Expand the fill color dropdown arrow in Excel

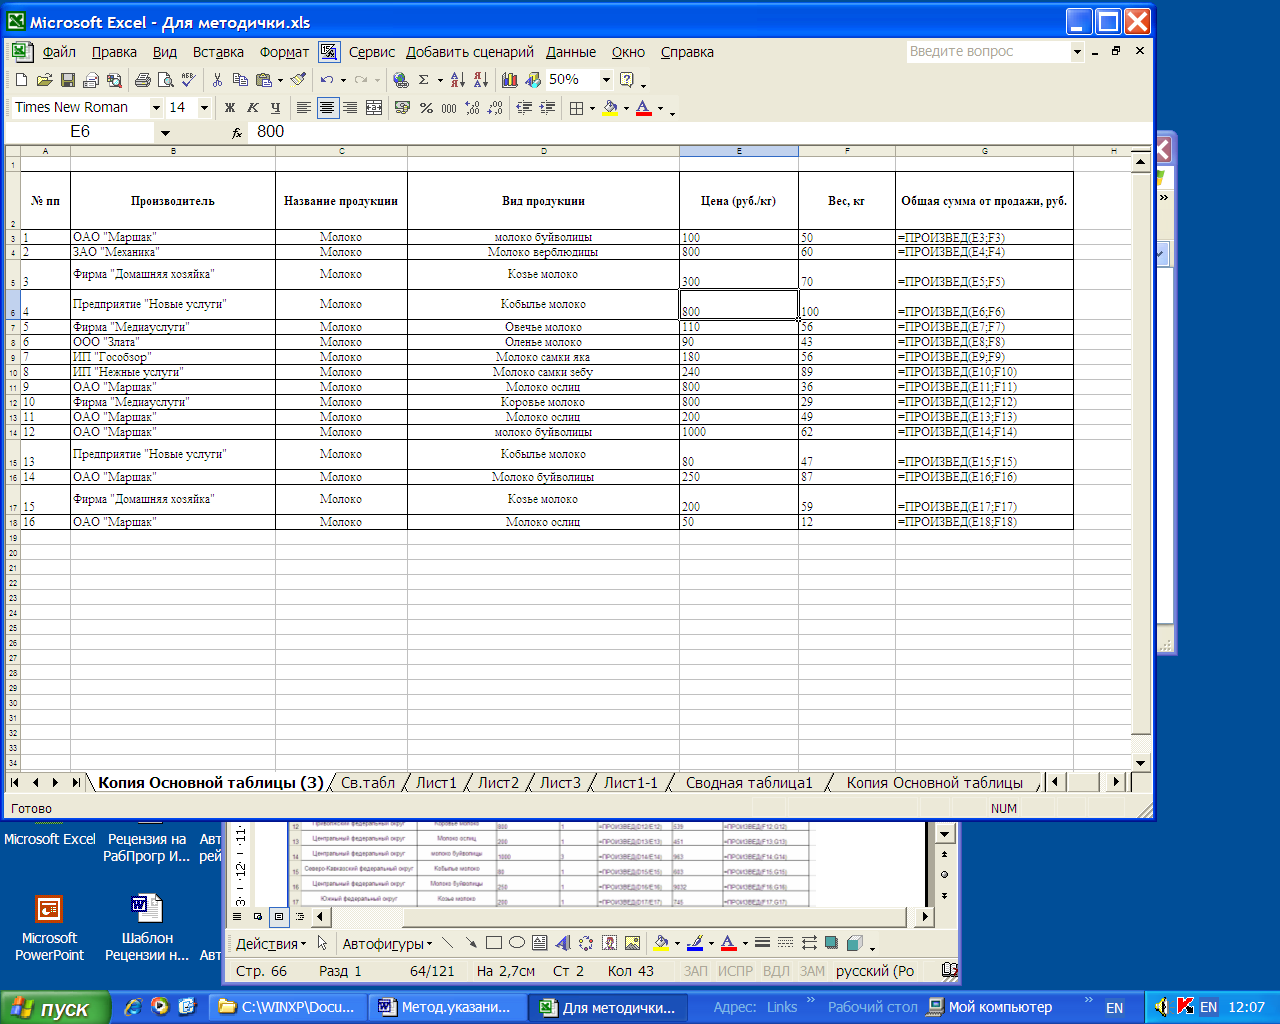626,108
